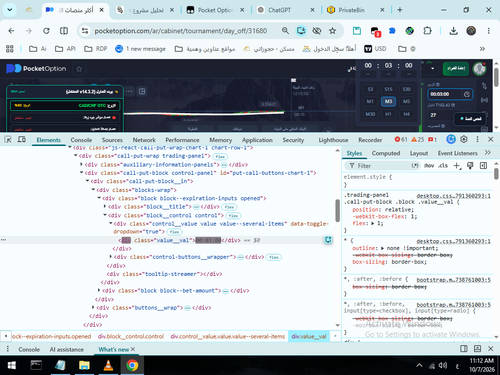Viewport: 500px width, 375px height.
Task: Switch to the Sources tab
Action: (112, 140)
